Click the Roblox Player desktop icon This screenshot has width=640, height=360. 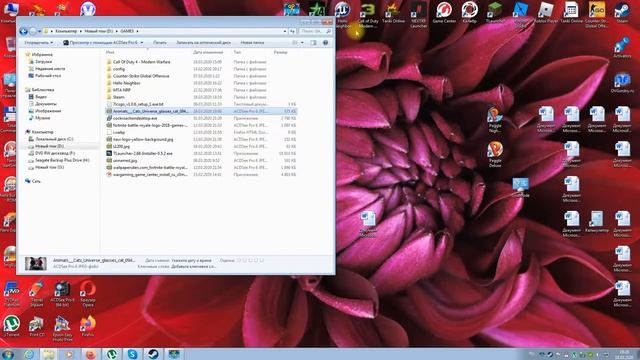tap(546, 13)
